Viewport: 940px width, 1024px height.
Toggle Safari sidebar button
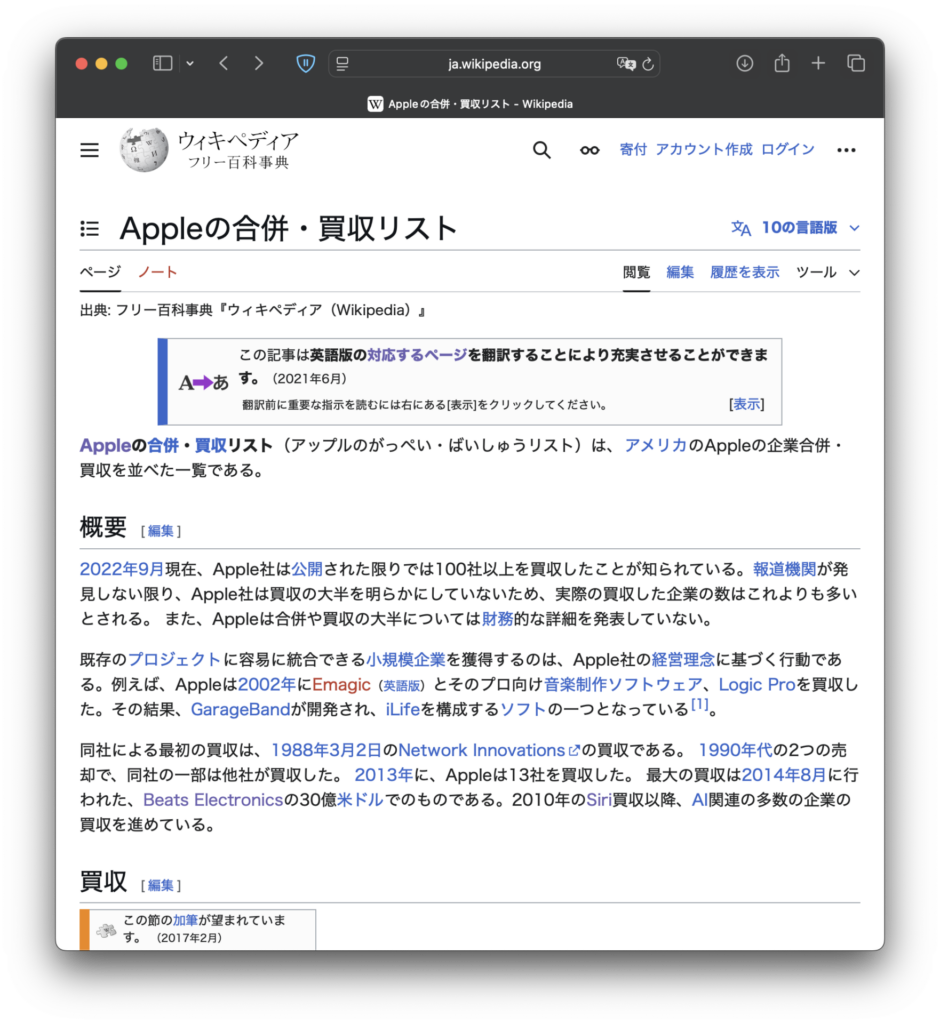coord(162,63)
